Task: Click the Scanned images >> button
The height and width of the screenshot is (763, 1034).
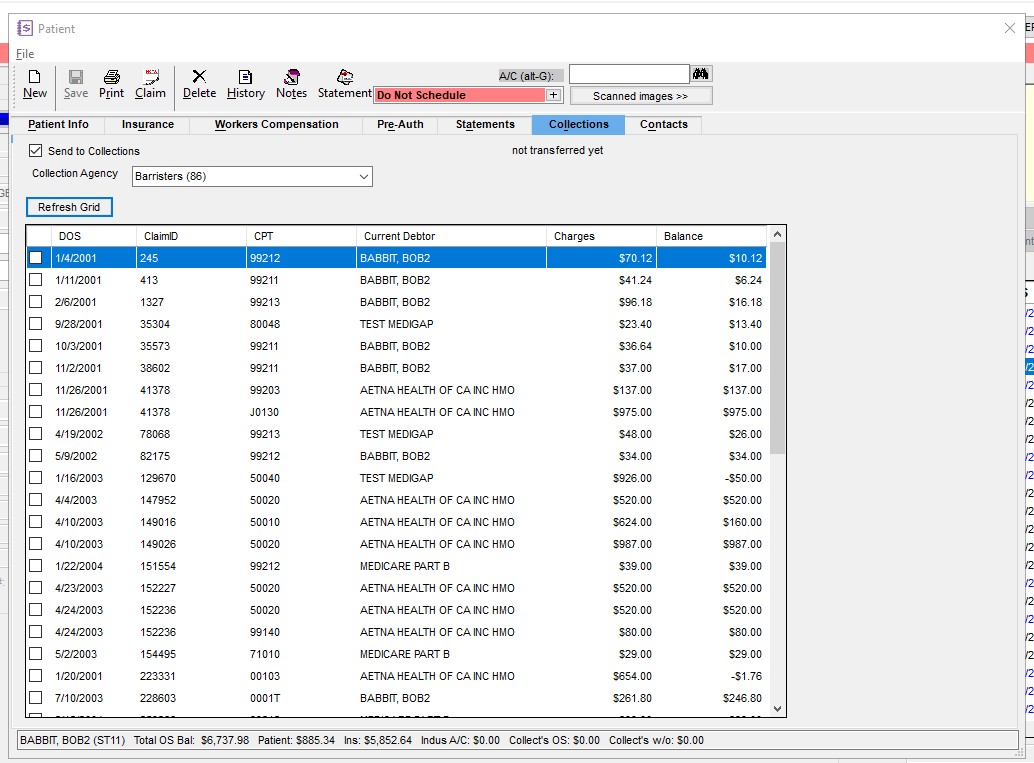Action: (640, 96)
